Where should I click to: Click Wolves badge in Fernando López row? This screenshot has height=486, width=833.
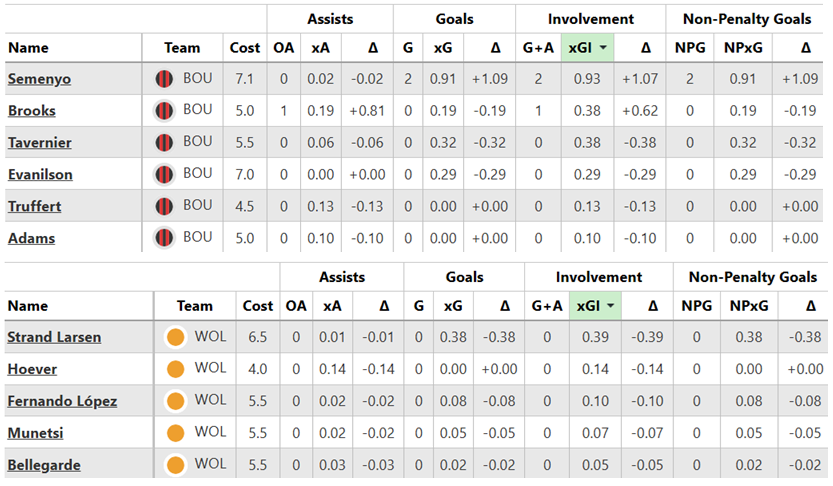[x=178, y=401]
